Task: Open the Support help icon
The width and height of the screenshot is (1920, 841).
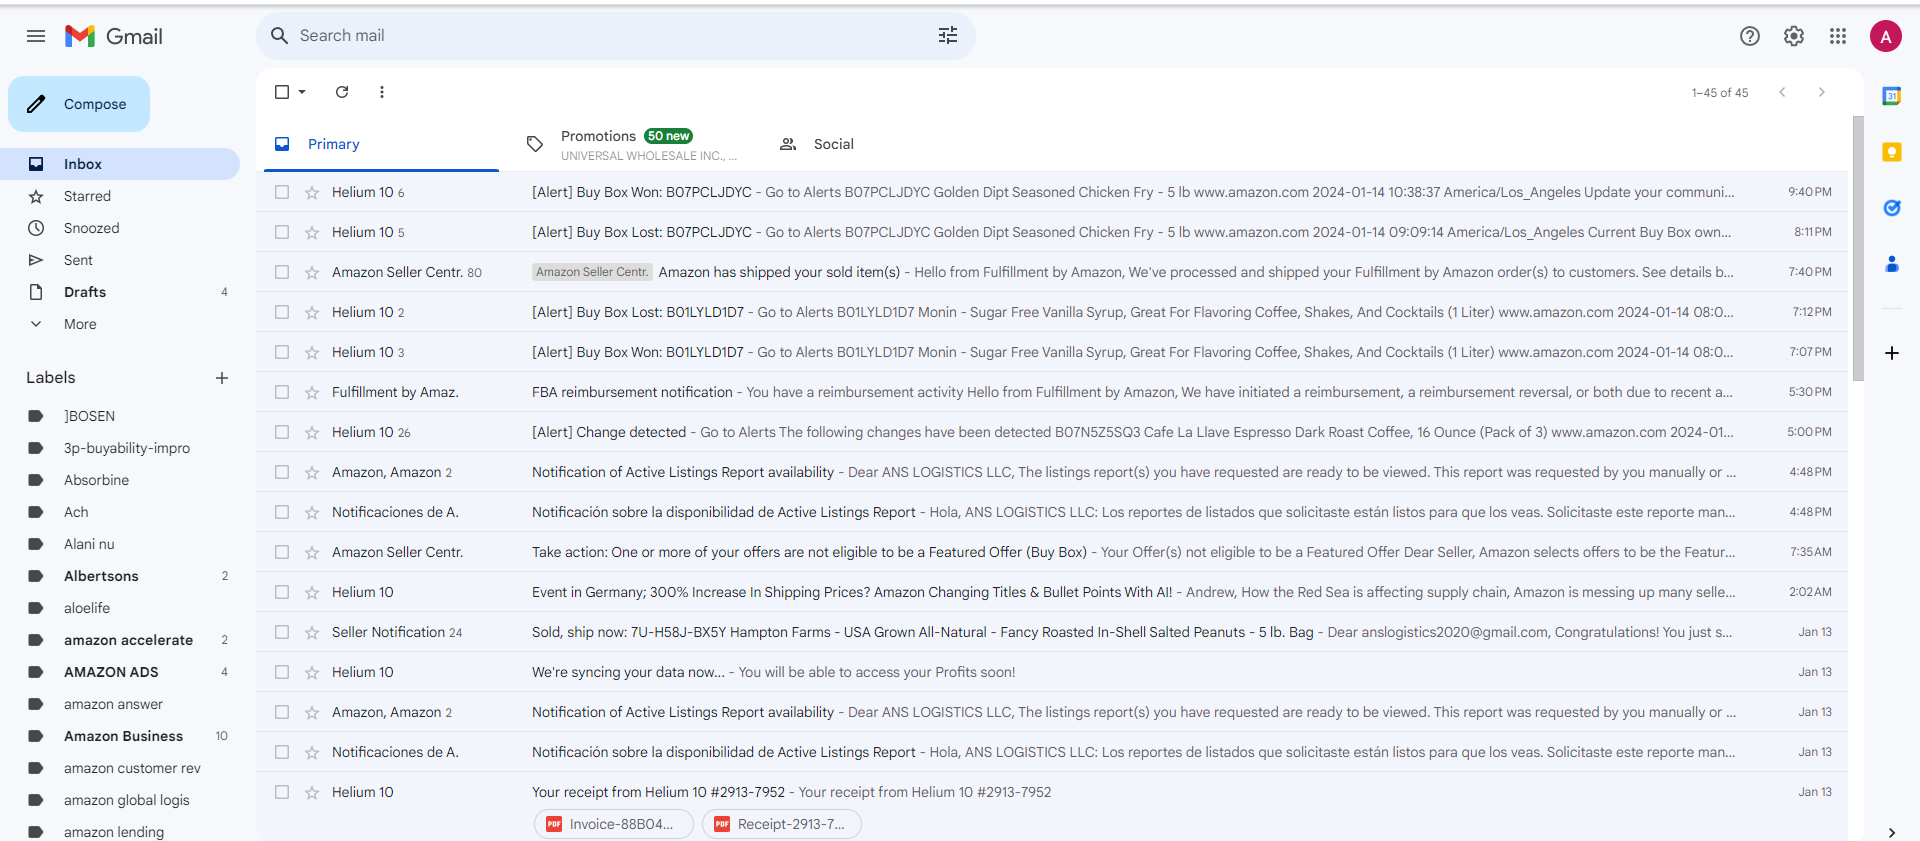Action: tap(1750, 36)
